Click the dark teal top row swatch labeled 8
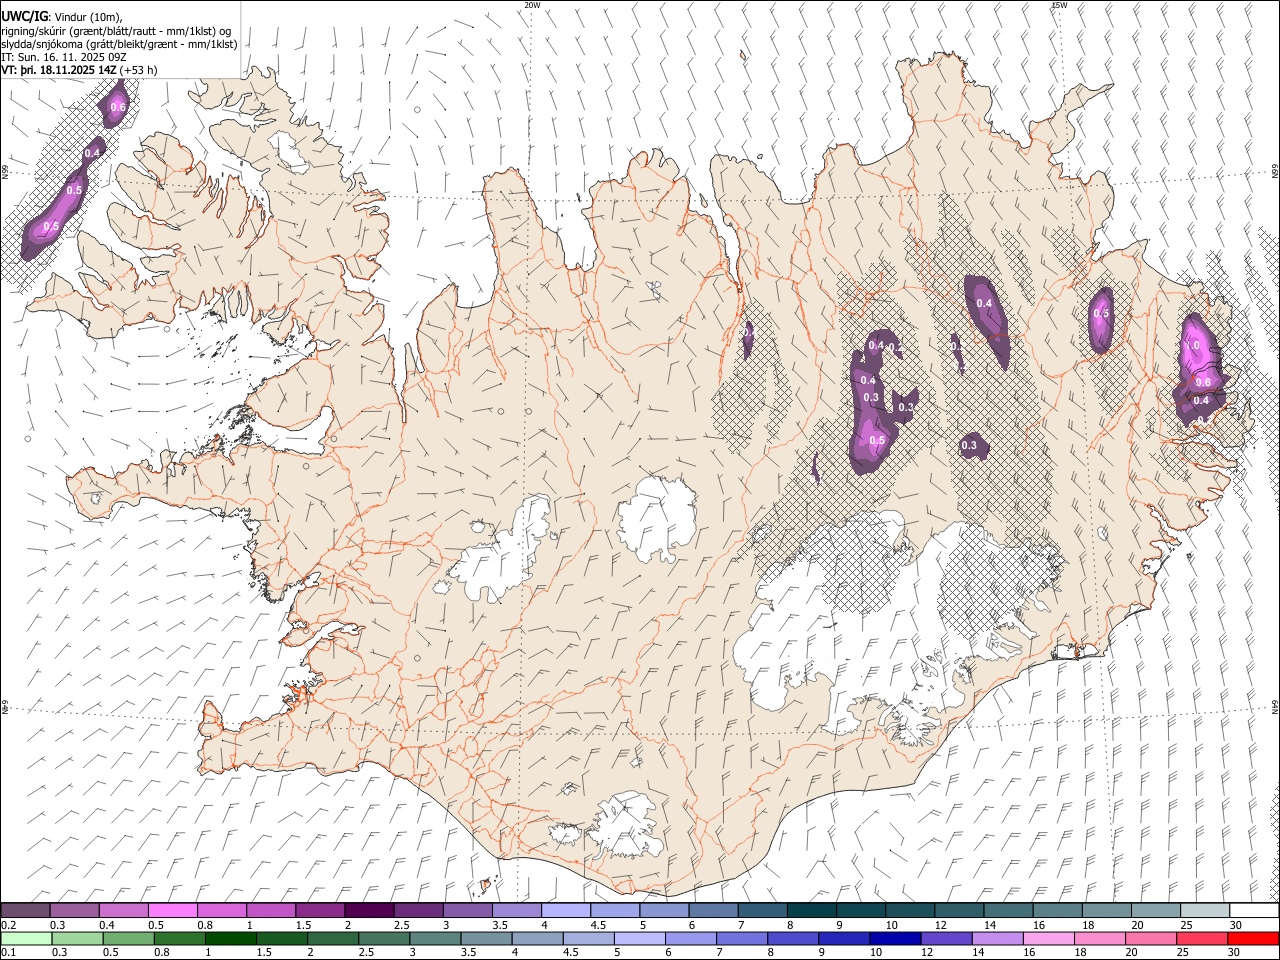1280x960 pixels. (x=812, y=911)
